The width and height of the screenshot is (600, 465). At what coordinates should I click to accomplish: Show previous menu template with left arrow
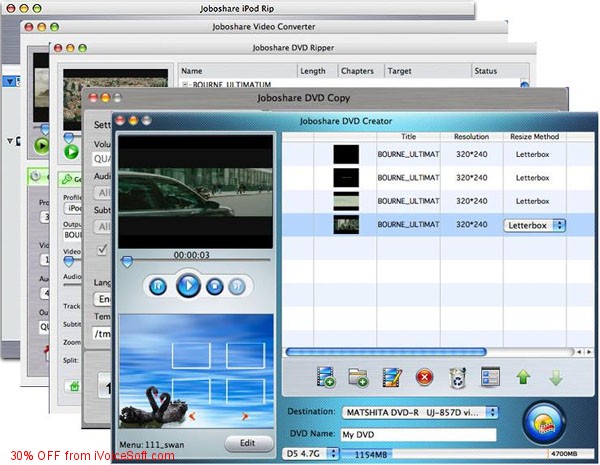[x=192, y=416]
